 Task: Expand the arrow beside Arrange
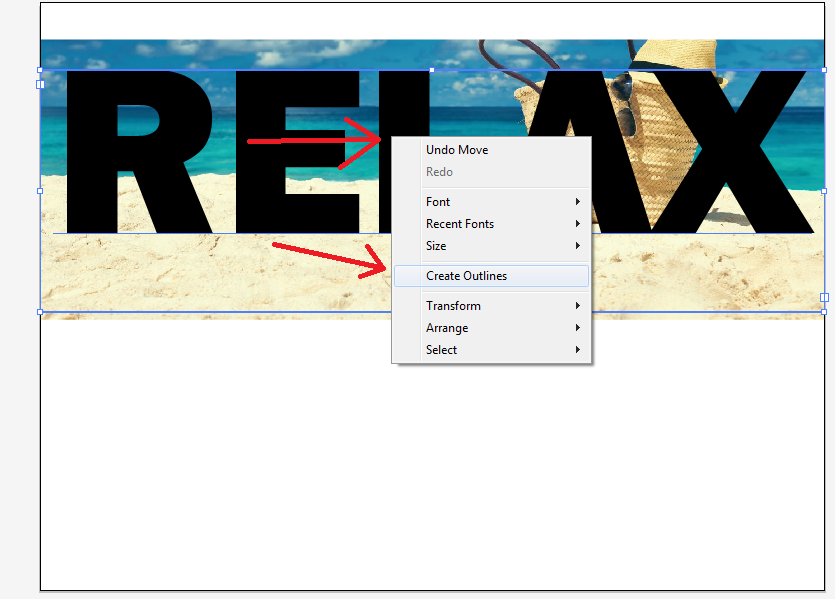click(577, 327)
